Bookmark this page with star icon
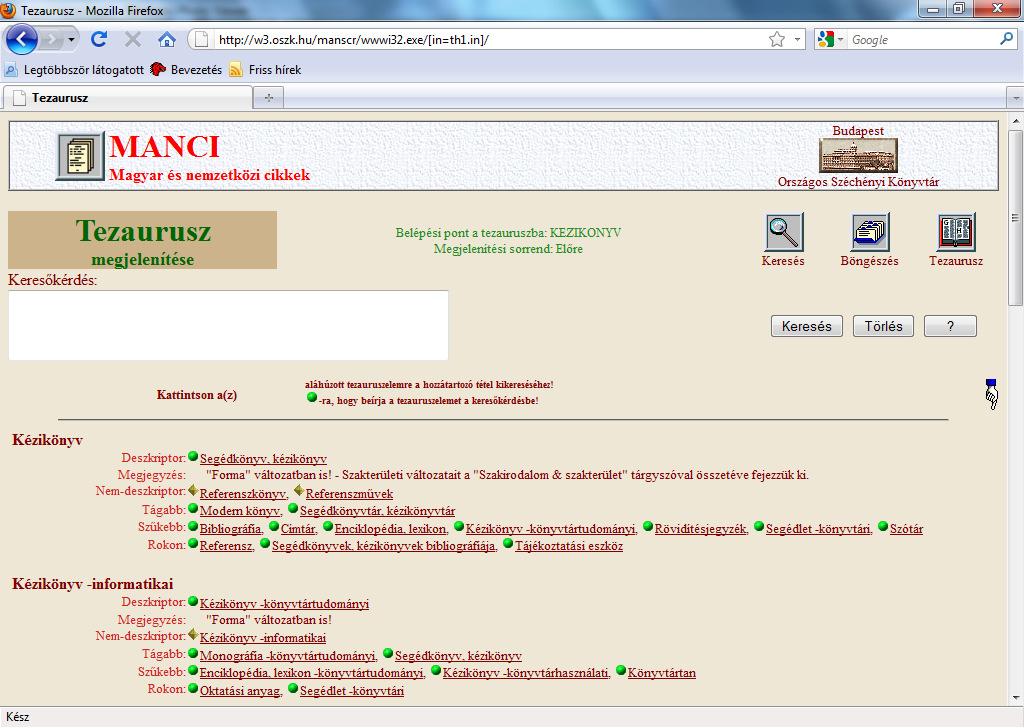 [x=776, y=40]
